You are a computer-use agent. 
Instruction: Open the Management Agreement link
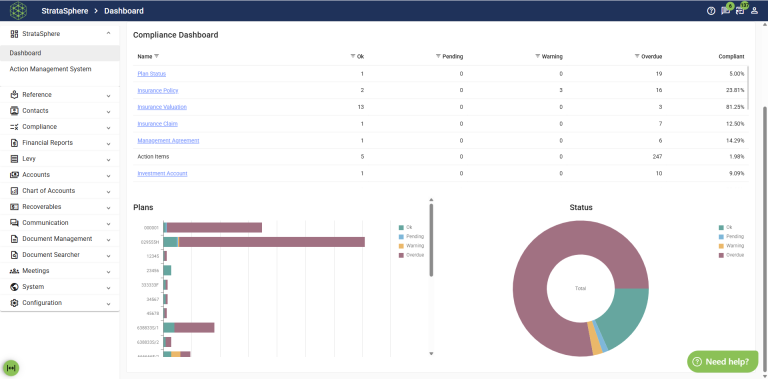(x=168, y=141)
